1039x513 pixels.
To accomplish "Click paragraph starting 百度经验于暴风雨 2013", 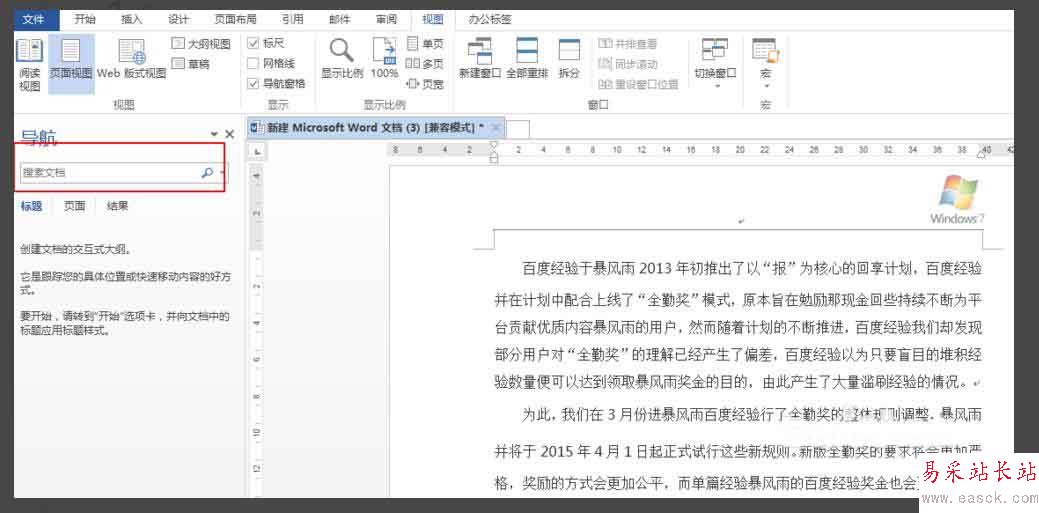I will click(738, 325).
